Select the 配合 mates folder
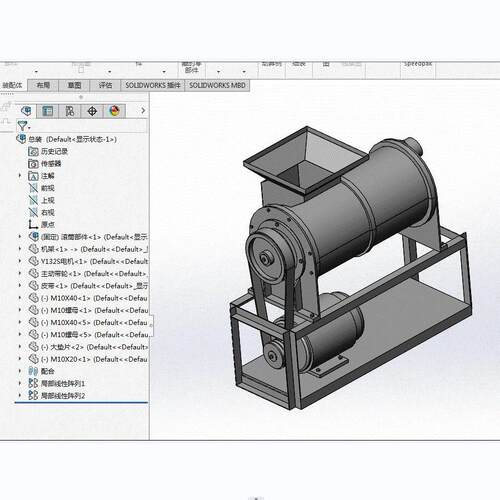 click(x=42, y=371)
